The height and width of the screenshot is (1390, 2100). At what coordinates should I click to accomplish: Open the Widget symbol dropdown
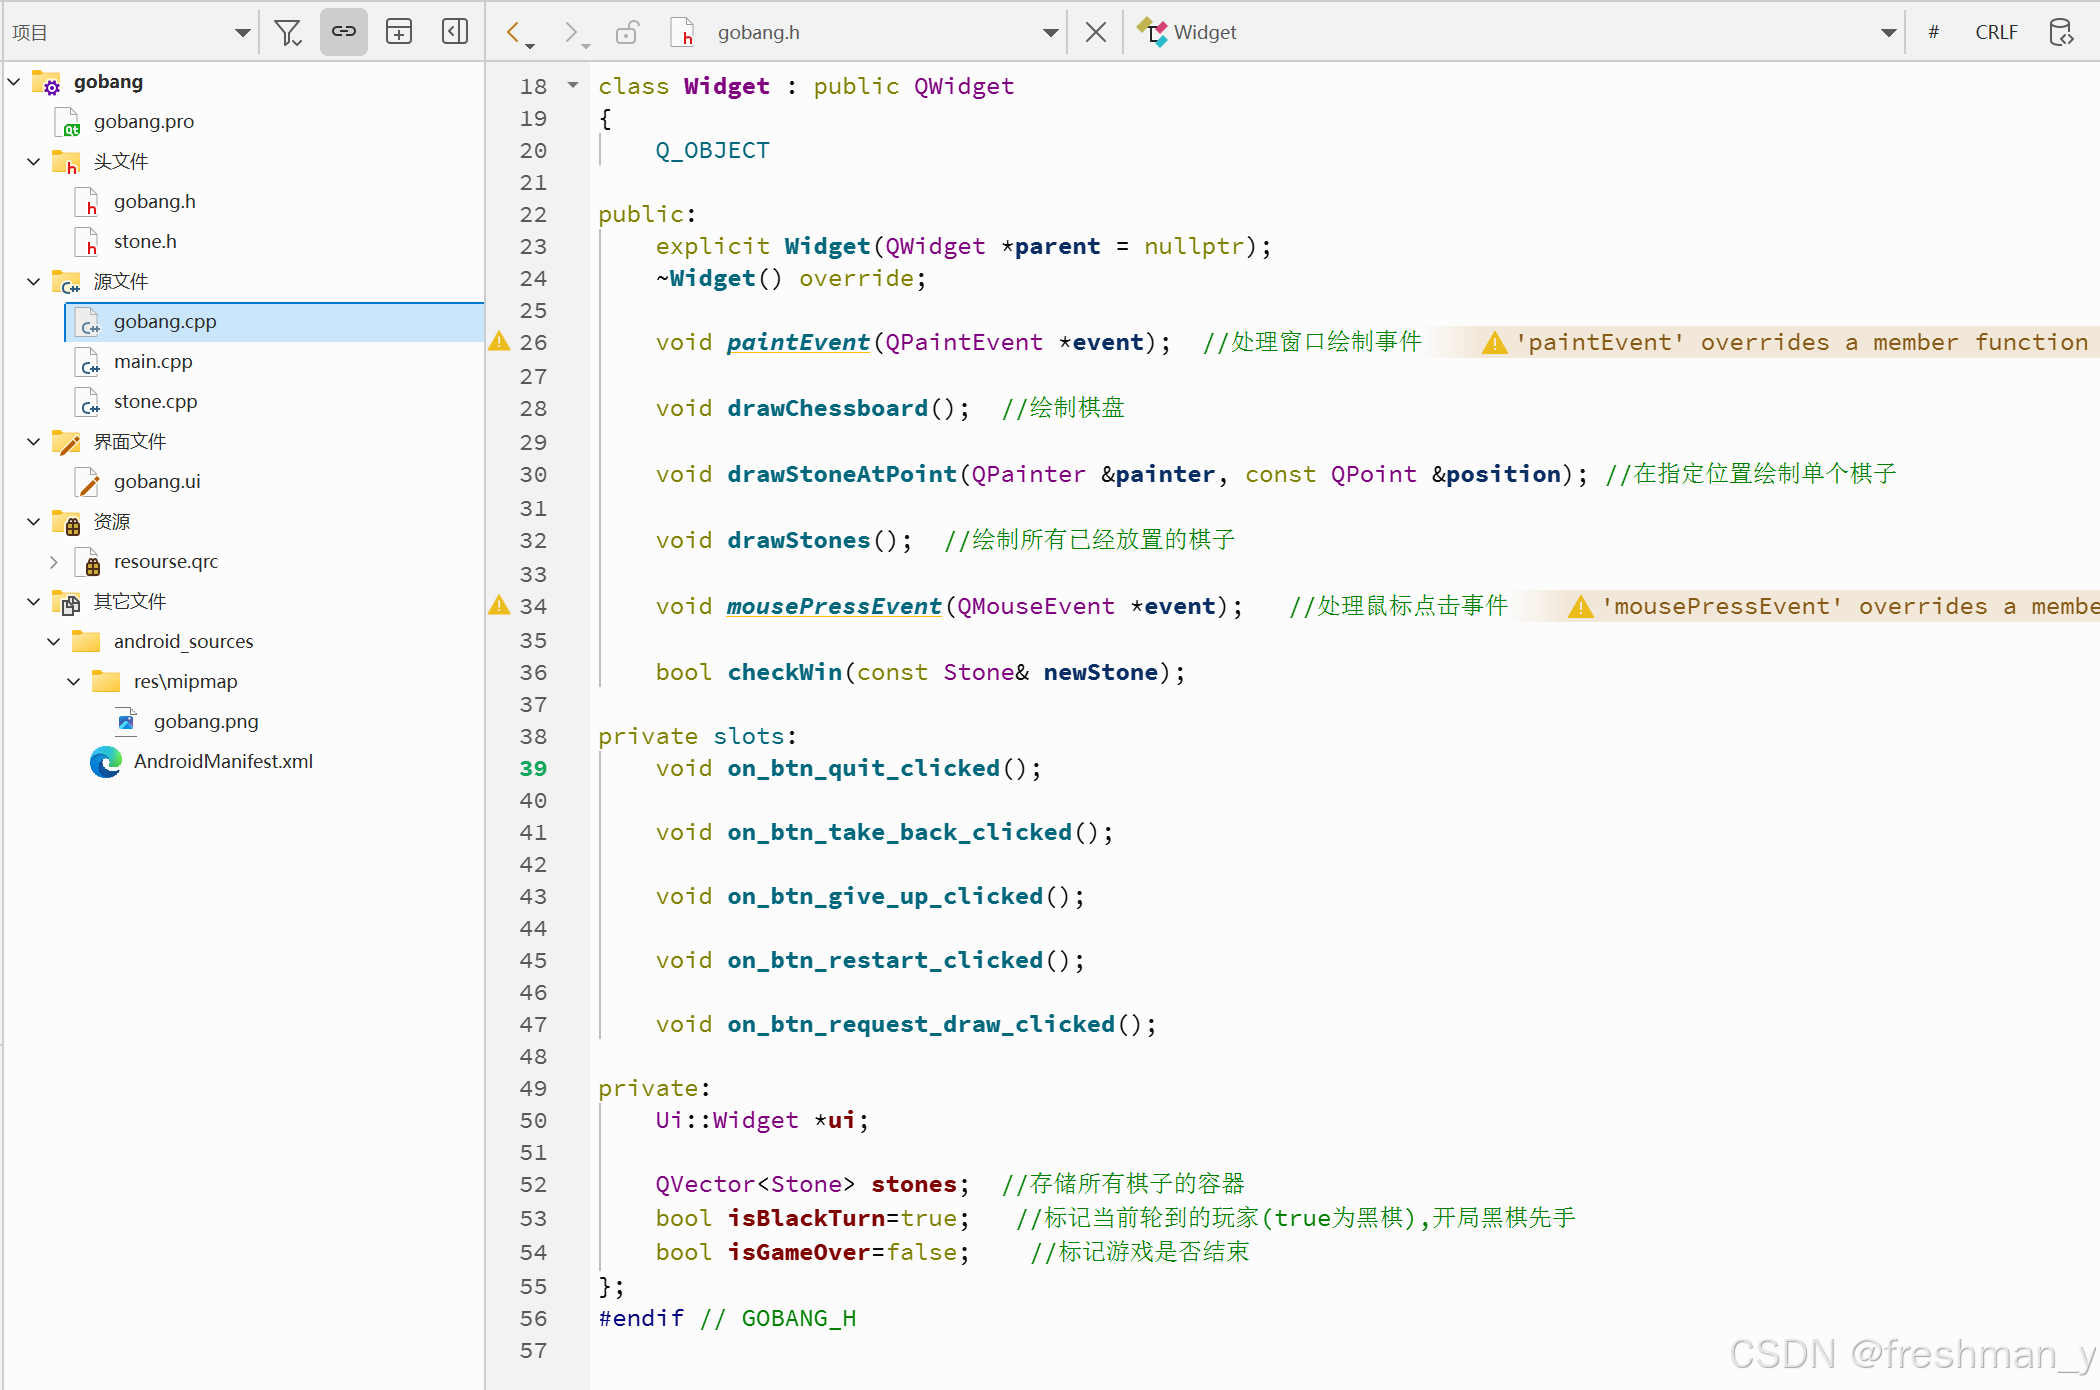click(x=1888, y=33)
